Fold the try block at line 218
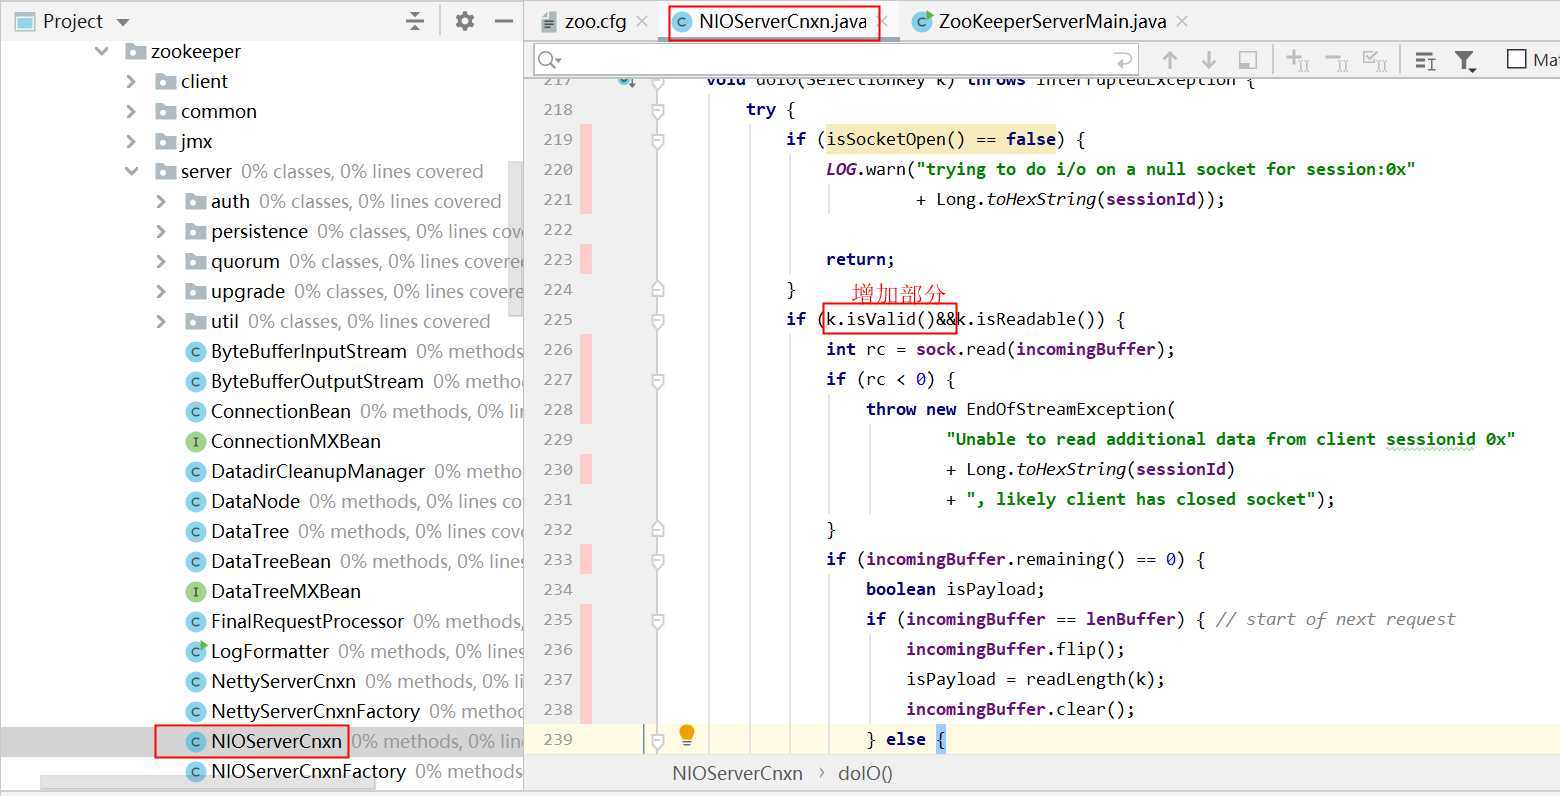Screen dimensions: 1560x796 pos(657,110)
